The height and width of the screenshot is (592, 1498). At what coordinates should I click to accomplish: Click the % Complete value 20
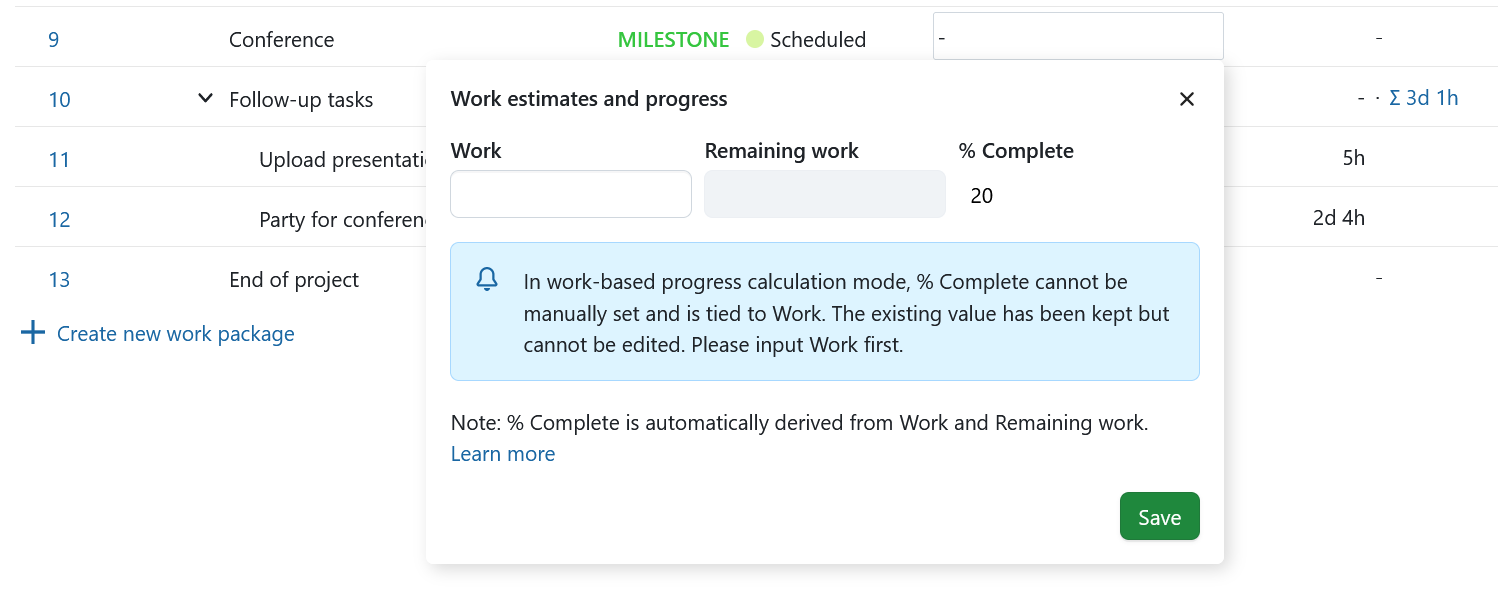982,196
